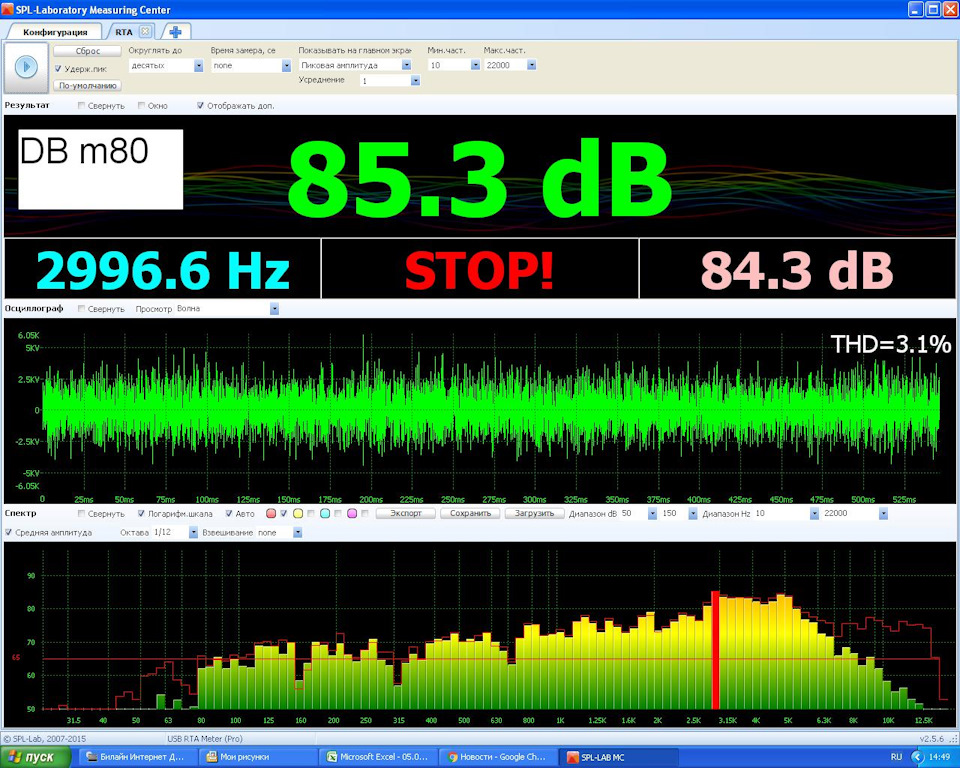Click the Сохранить spectrum button
960x768 pixels.
click(x=470, y=513)
